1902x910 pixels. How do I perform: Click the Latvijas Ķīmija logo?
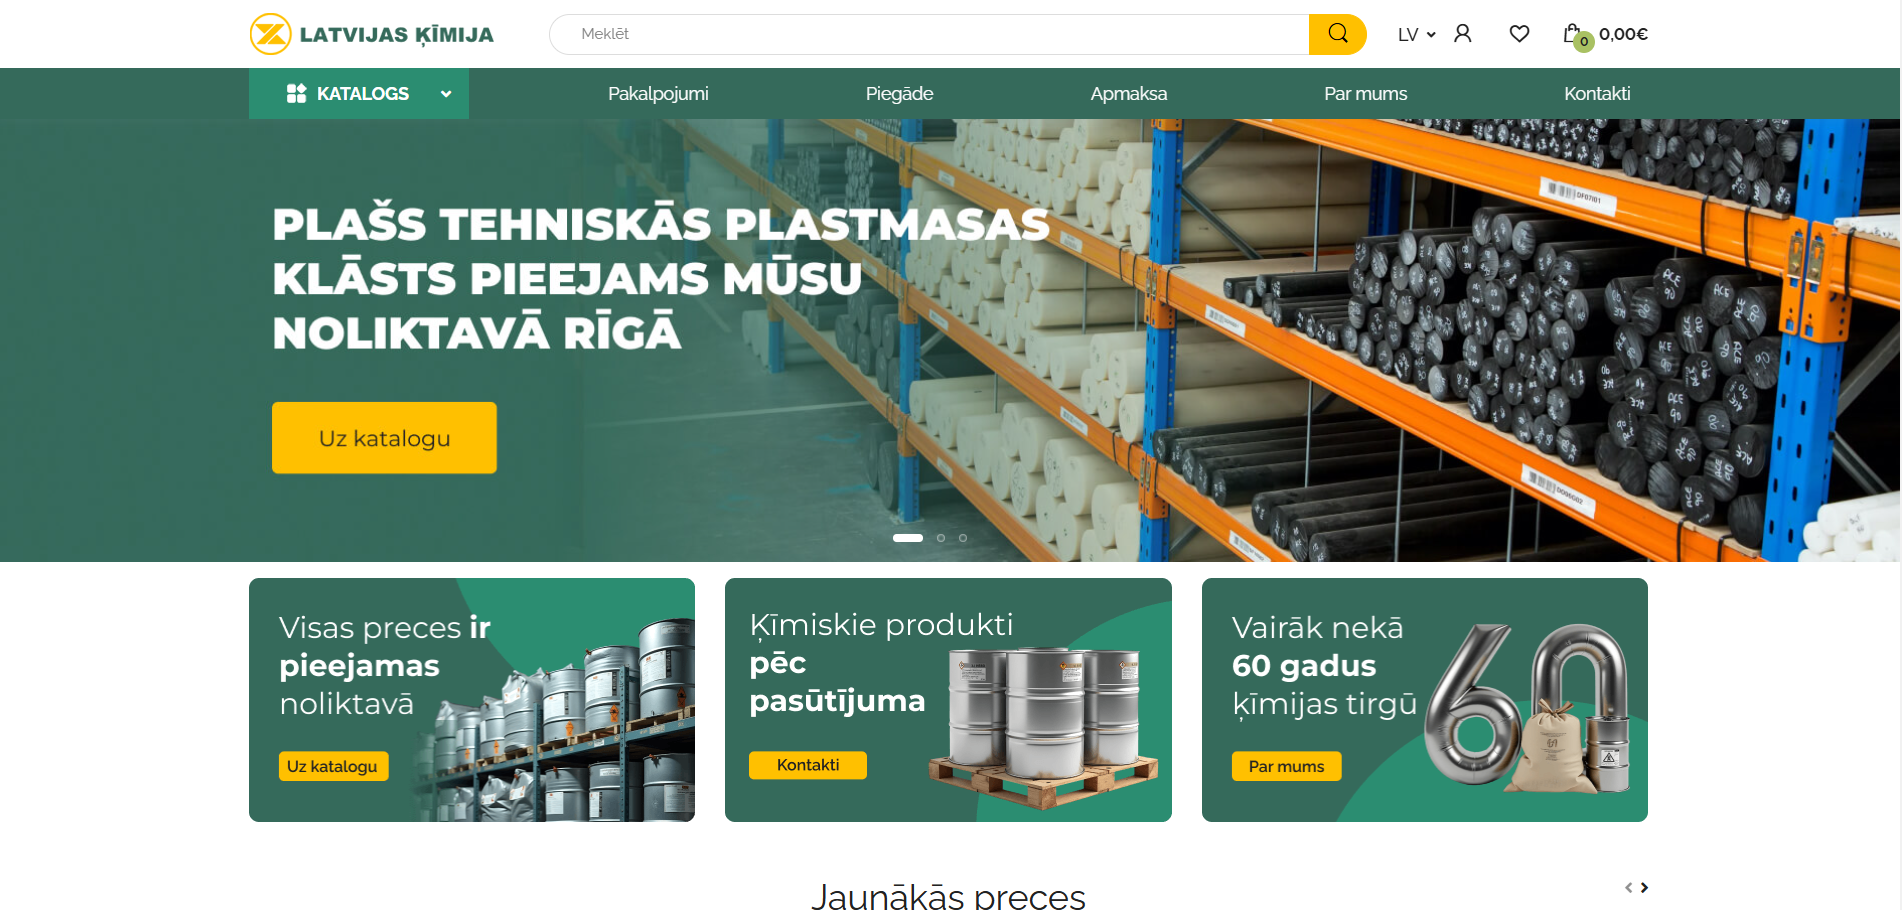pos(372,34)
